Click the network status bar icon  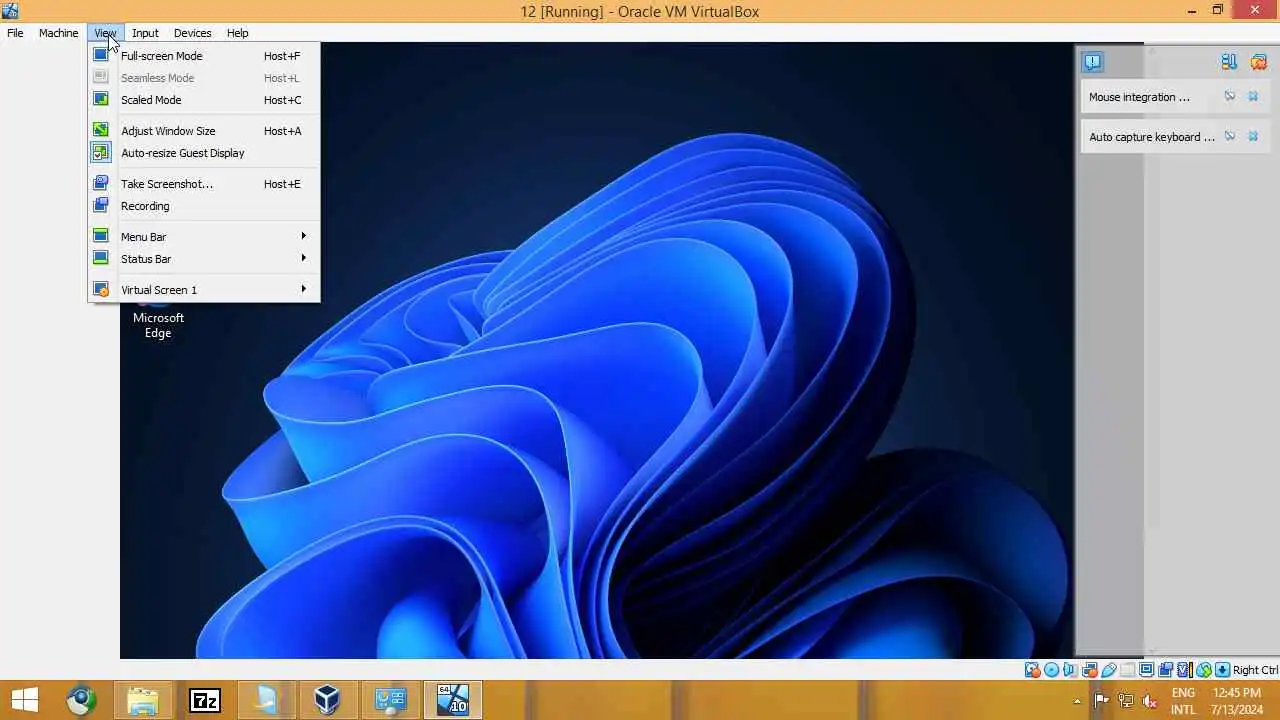pos(1089,670)
